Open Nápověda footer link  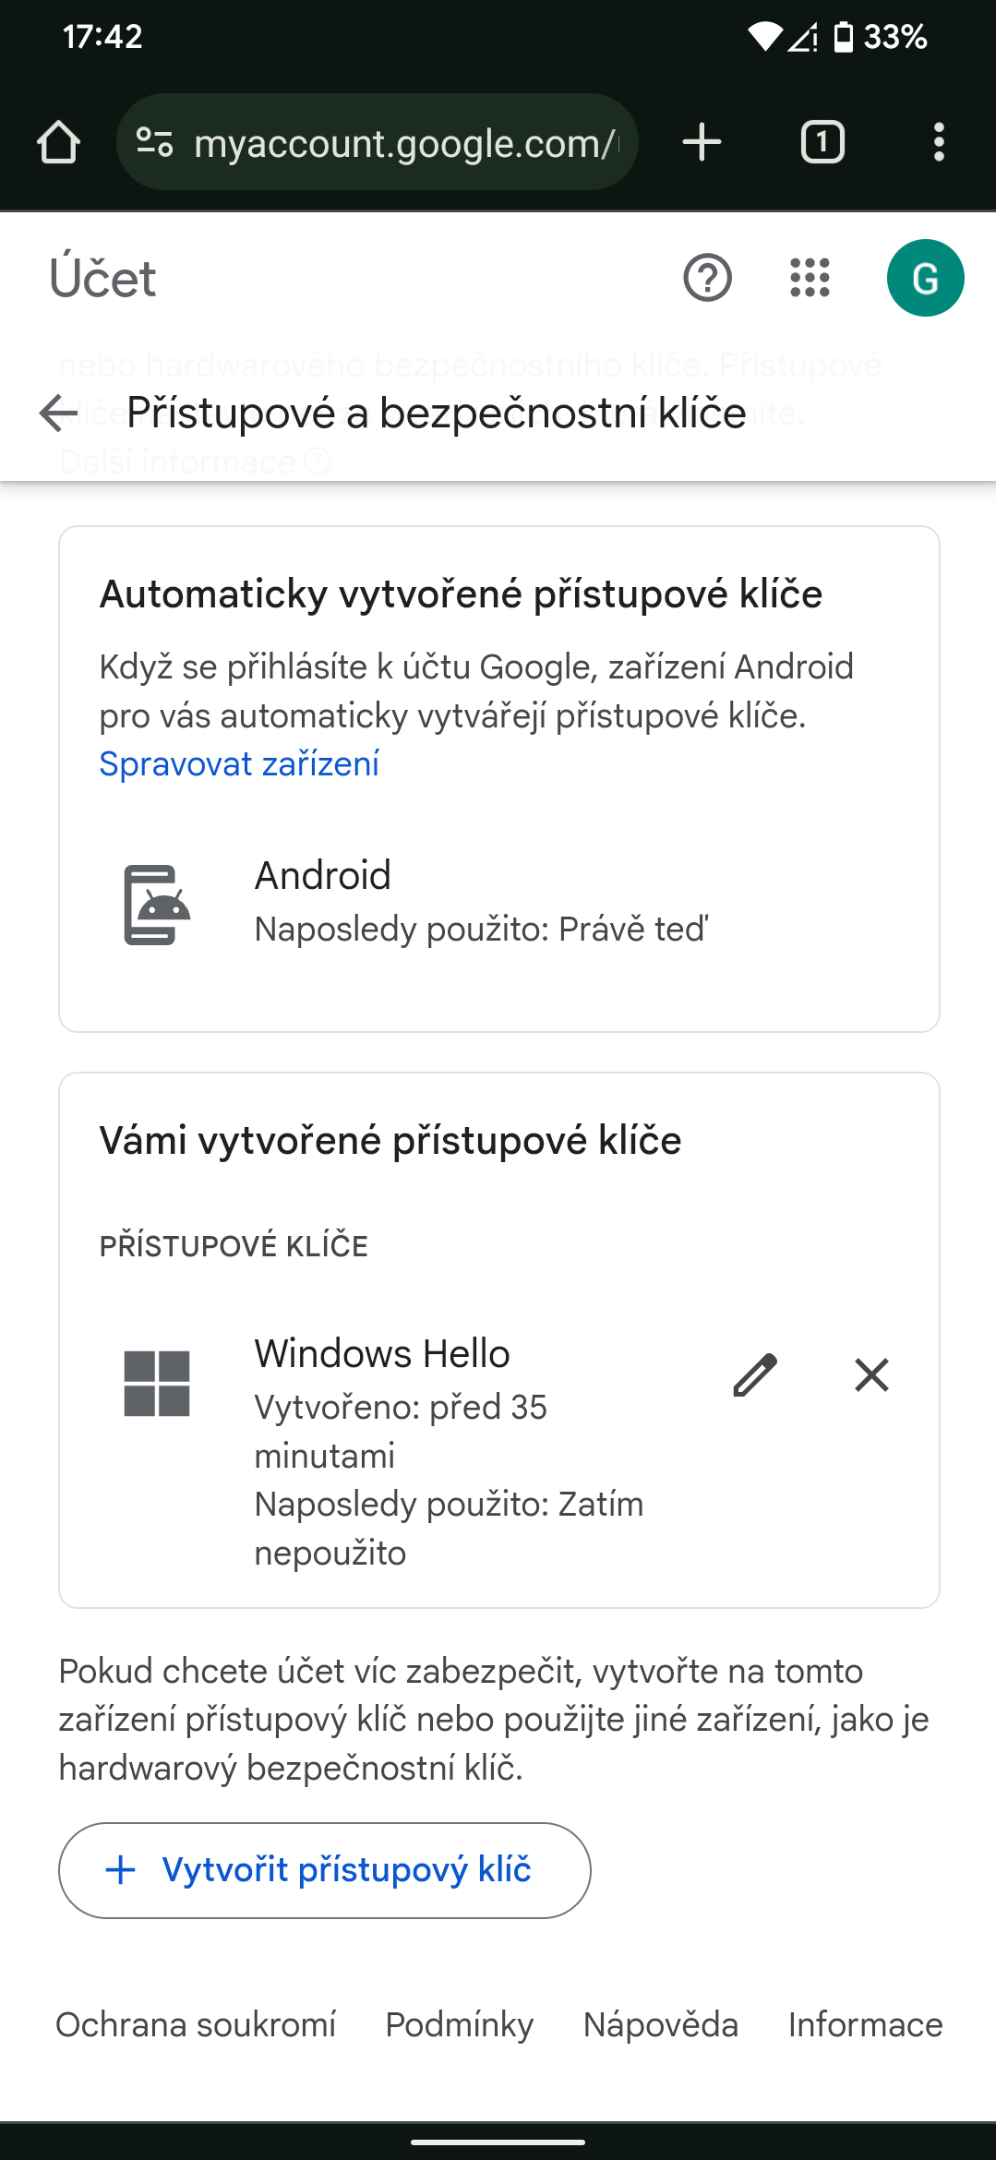(661, 2024)
